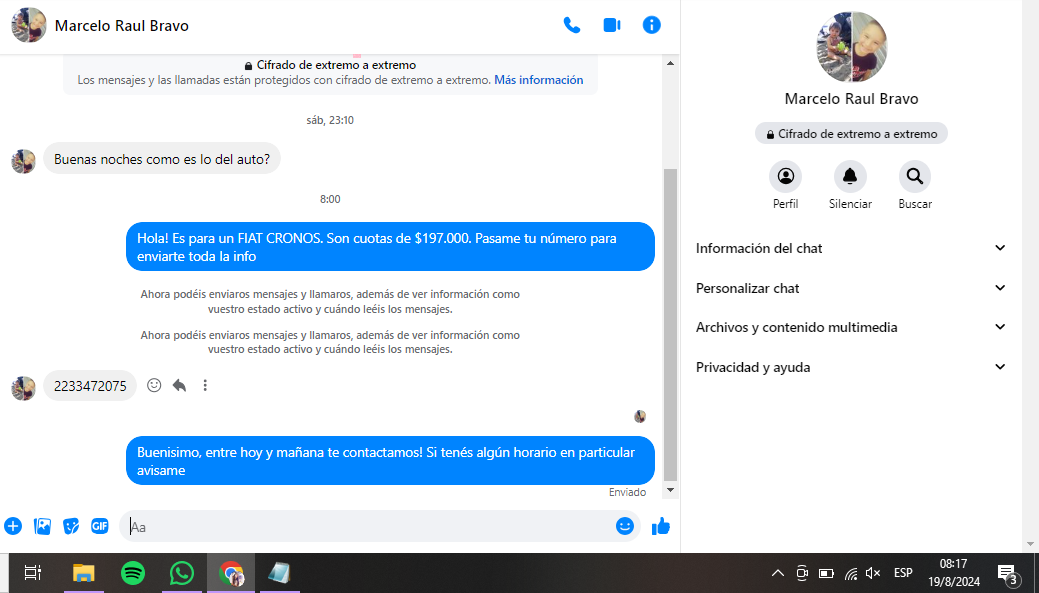Image resolution: width=1039 pixels, height=593 pixels.
Task: Click the battery tray icon
Action: click(826, 573)
